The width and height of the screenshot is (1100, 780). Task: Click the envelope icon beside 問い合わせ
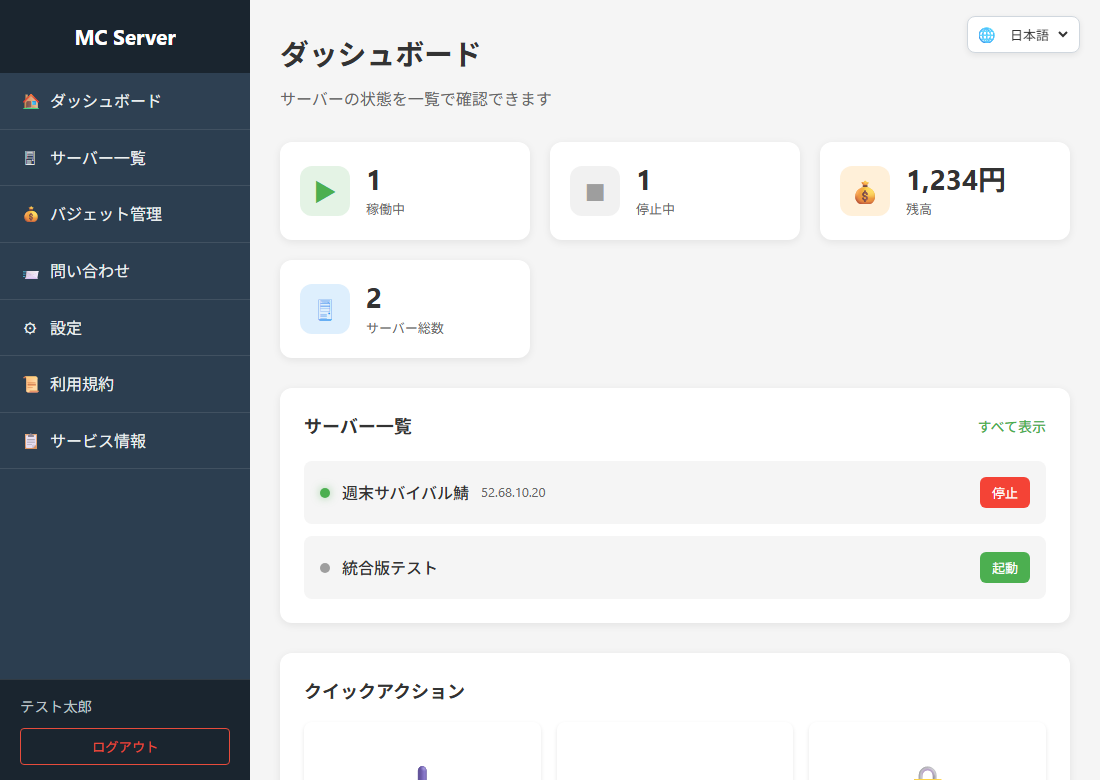point(31,273)
